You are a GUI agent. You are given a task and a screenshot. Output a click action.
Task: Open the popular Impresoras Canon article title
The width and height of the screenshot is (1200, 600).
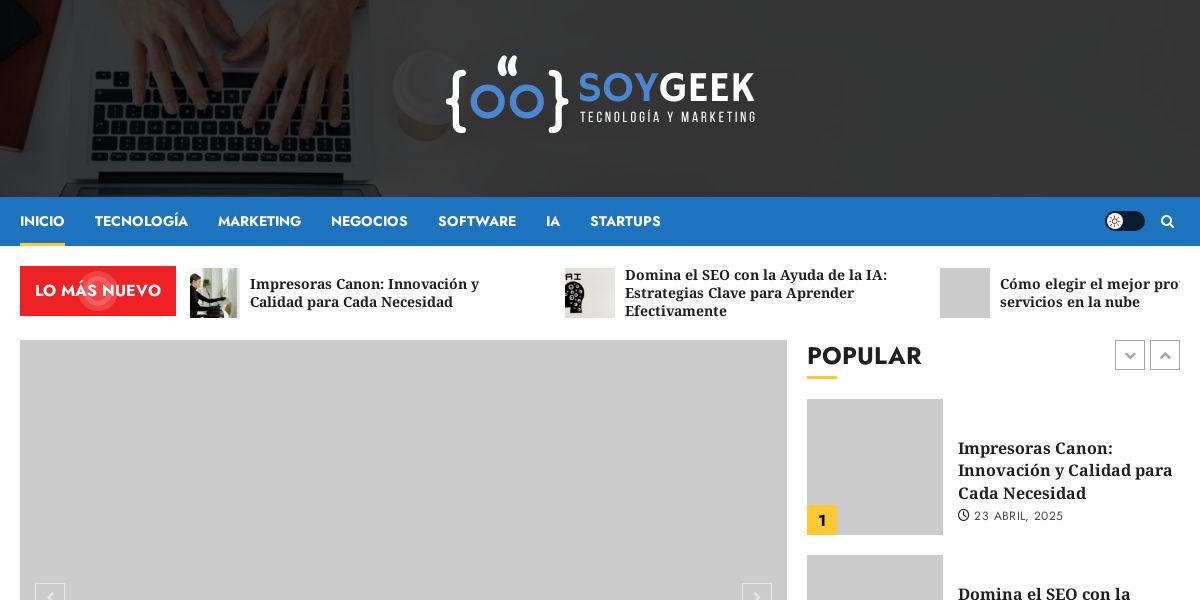point(1065,470)
